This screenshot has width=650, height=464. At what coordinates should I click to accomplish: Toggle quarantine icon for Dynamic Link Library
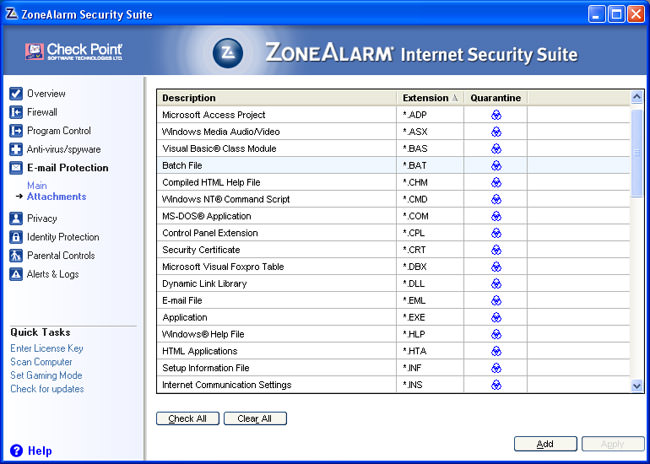[x=496, y=284]
